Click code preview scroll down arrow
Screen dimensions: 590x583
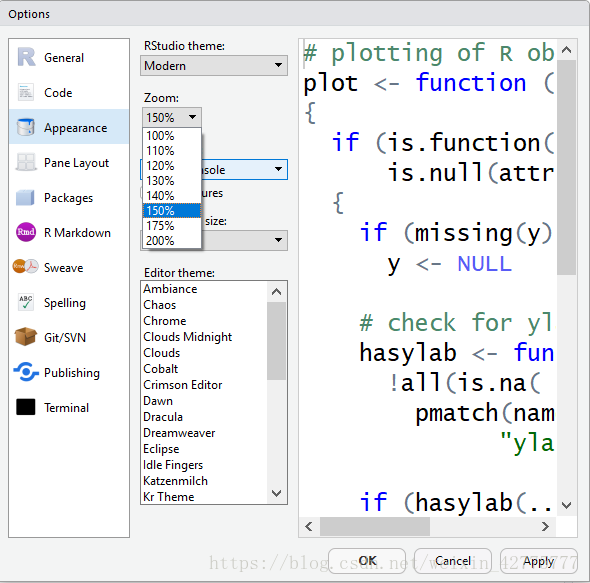tap(567, 505)
